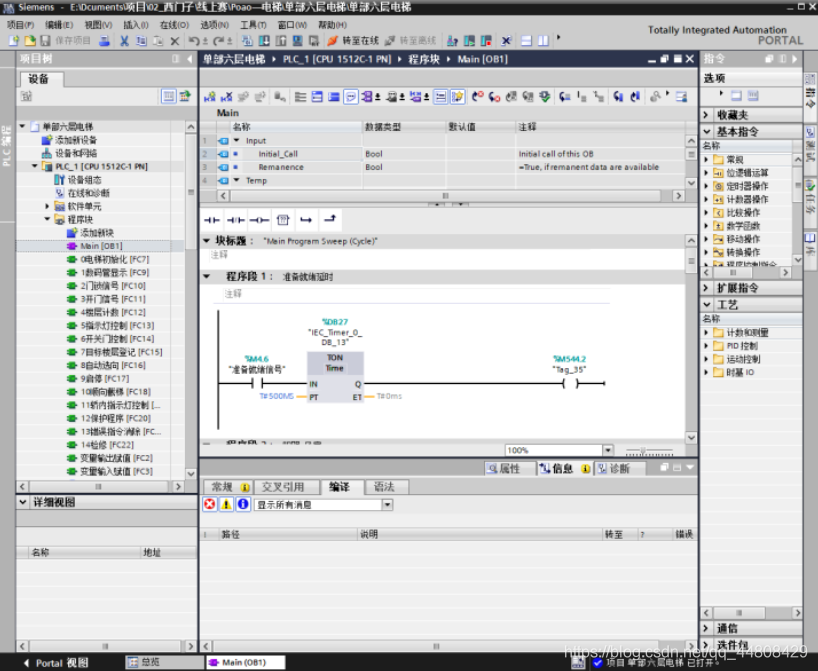Collapse the 程序块 folder node

47,219
